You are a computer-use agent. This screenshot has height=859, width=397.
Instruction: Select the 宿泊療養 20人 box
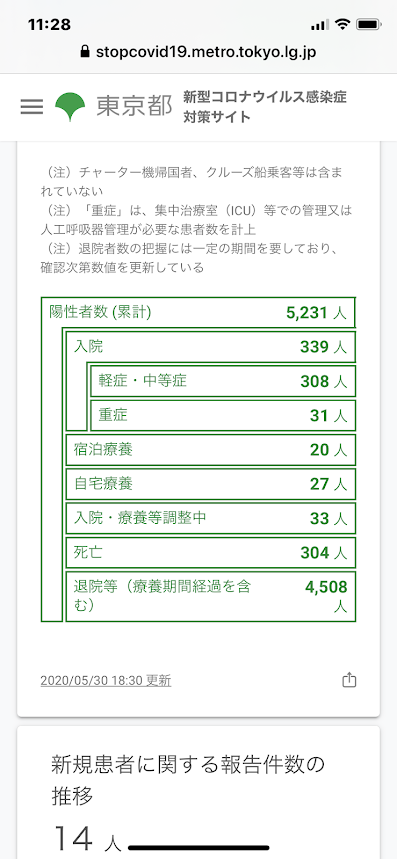211,450
